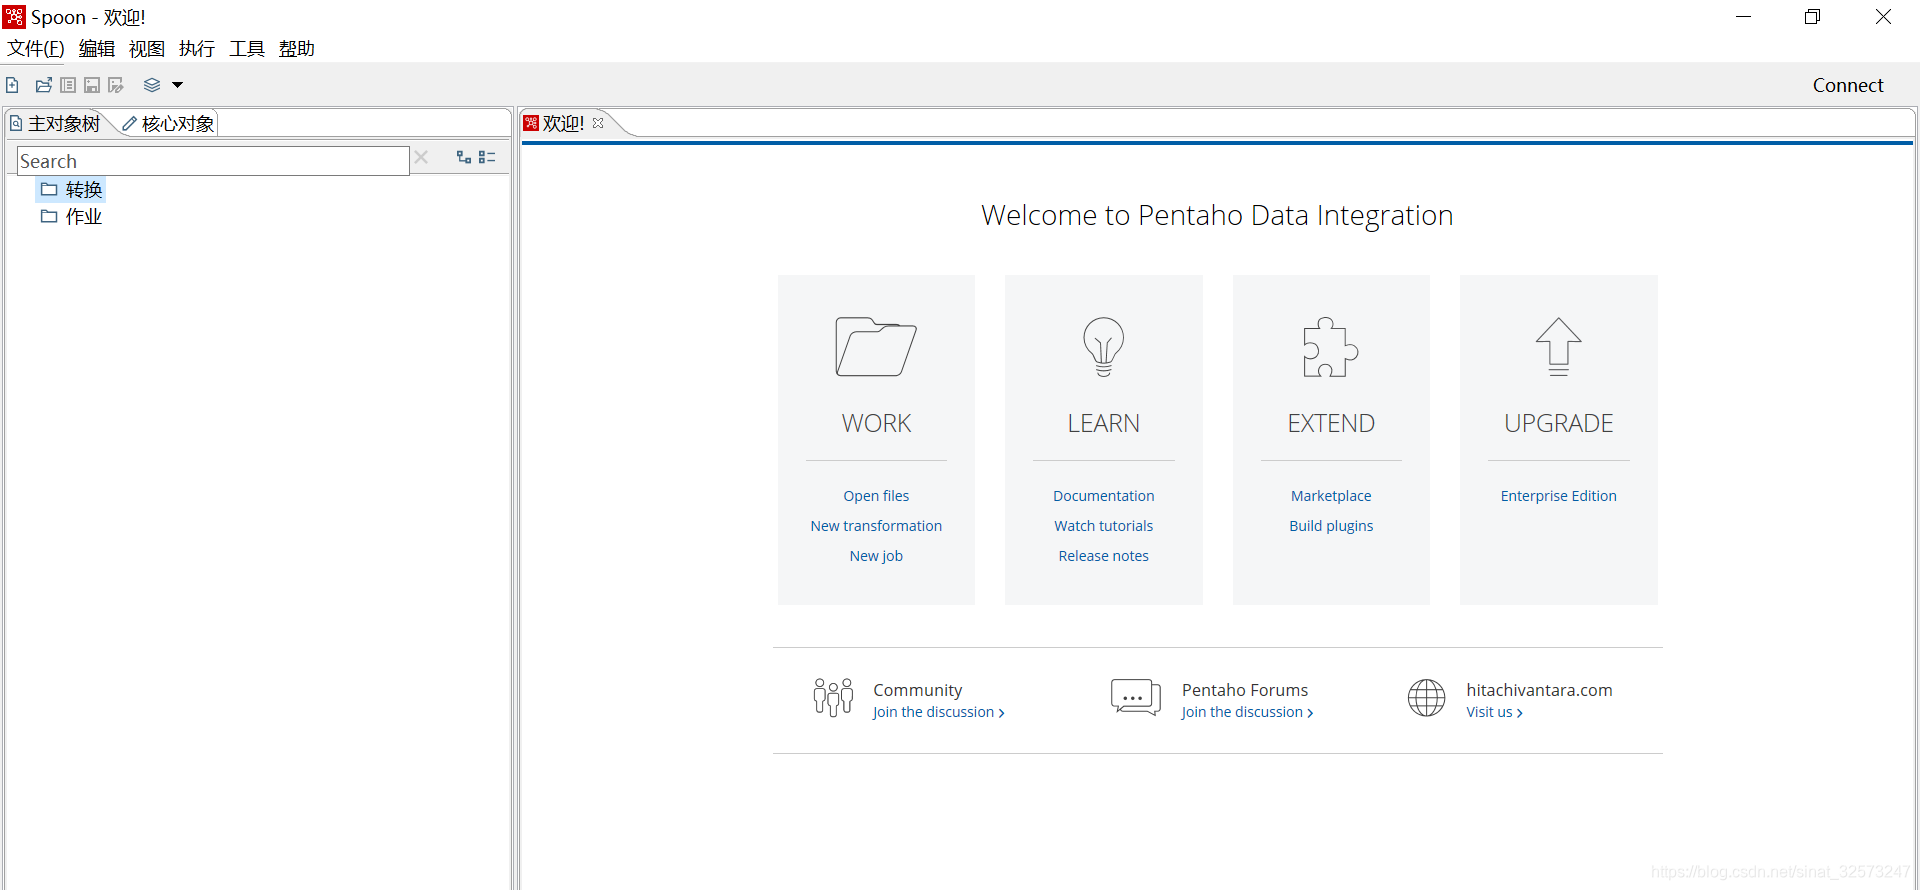Click the New file toolbar icon
The image size is (1920, 890).
click(x=12, y=85)
